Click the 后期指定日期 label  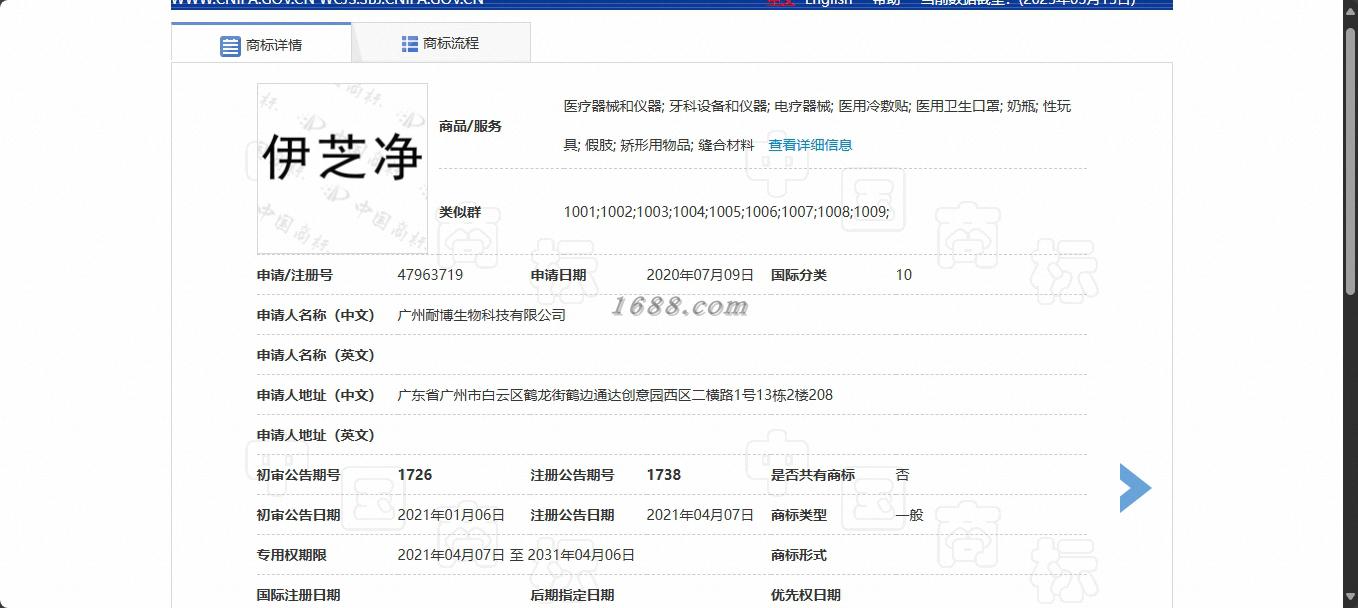tap(573, 595)
